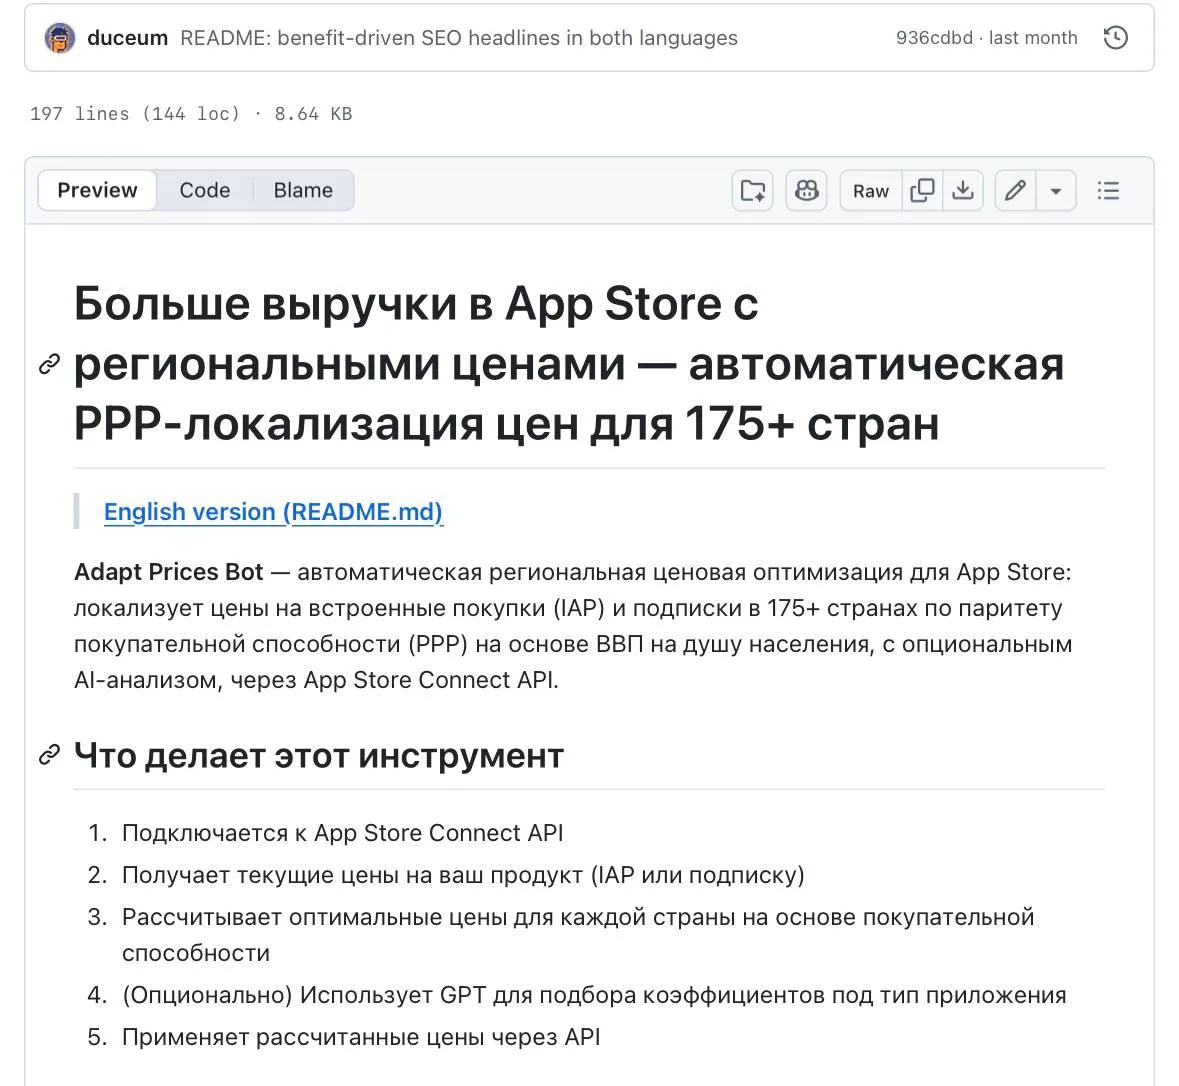Click the 'Получает текущие цены' list item
This screenshot has width=1179, height=1086.
coord(463,875)
